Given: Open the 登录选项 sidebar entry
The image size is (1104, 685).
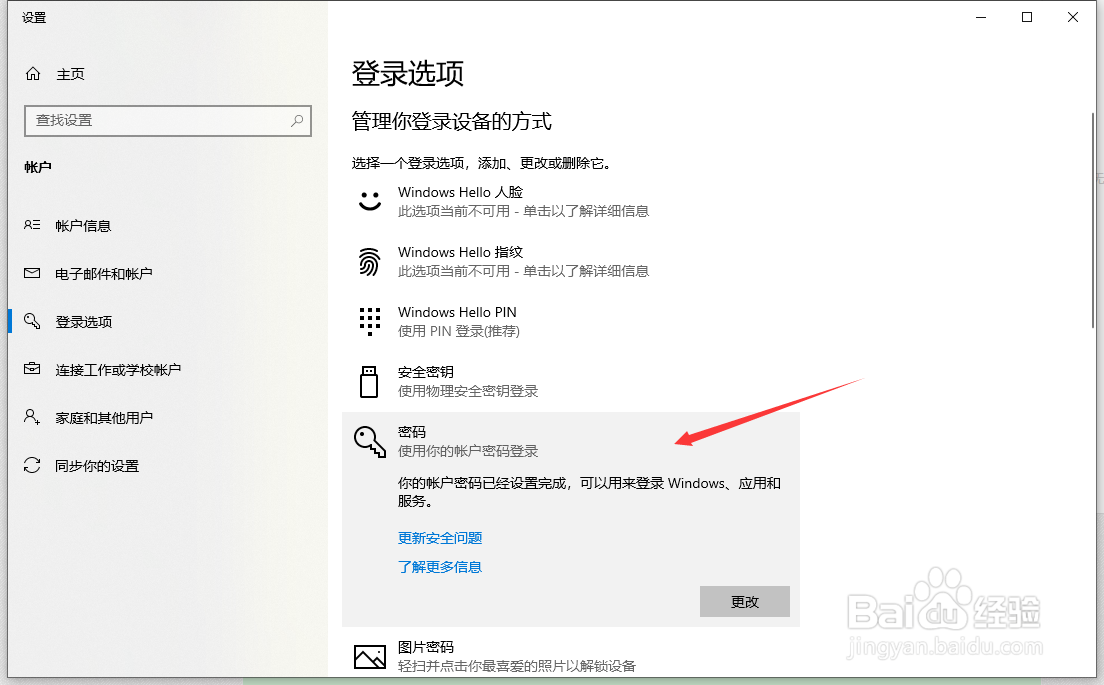Looking at the screenshot, I should (x=84, y=321).
